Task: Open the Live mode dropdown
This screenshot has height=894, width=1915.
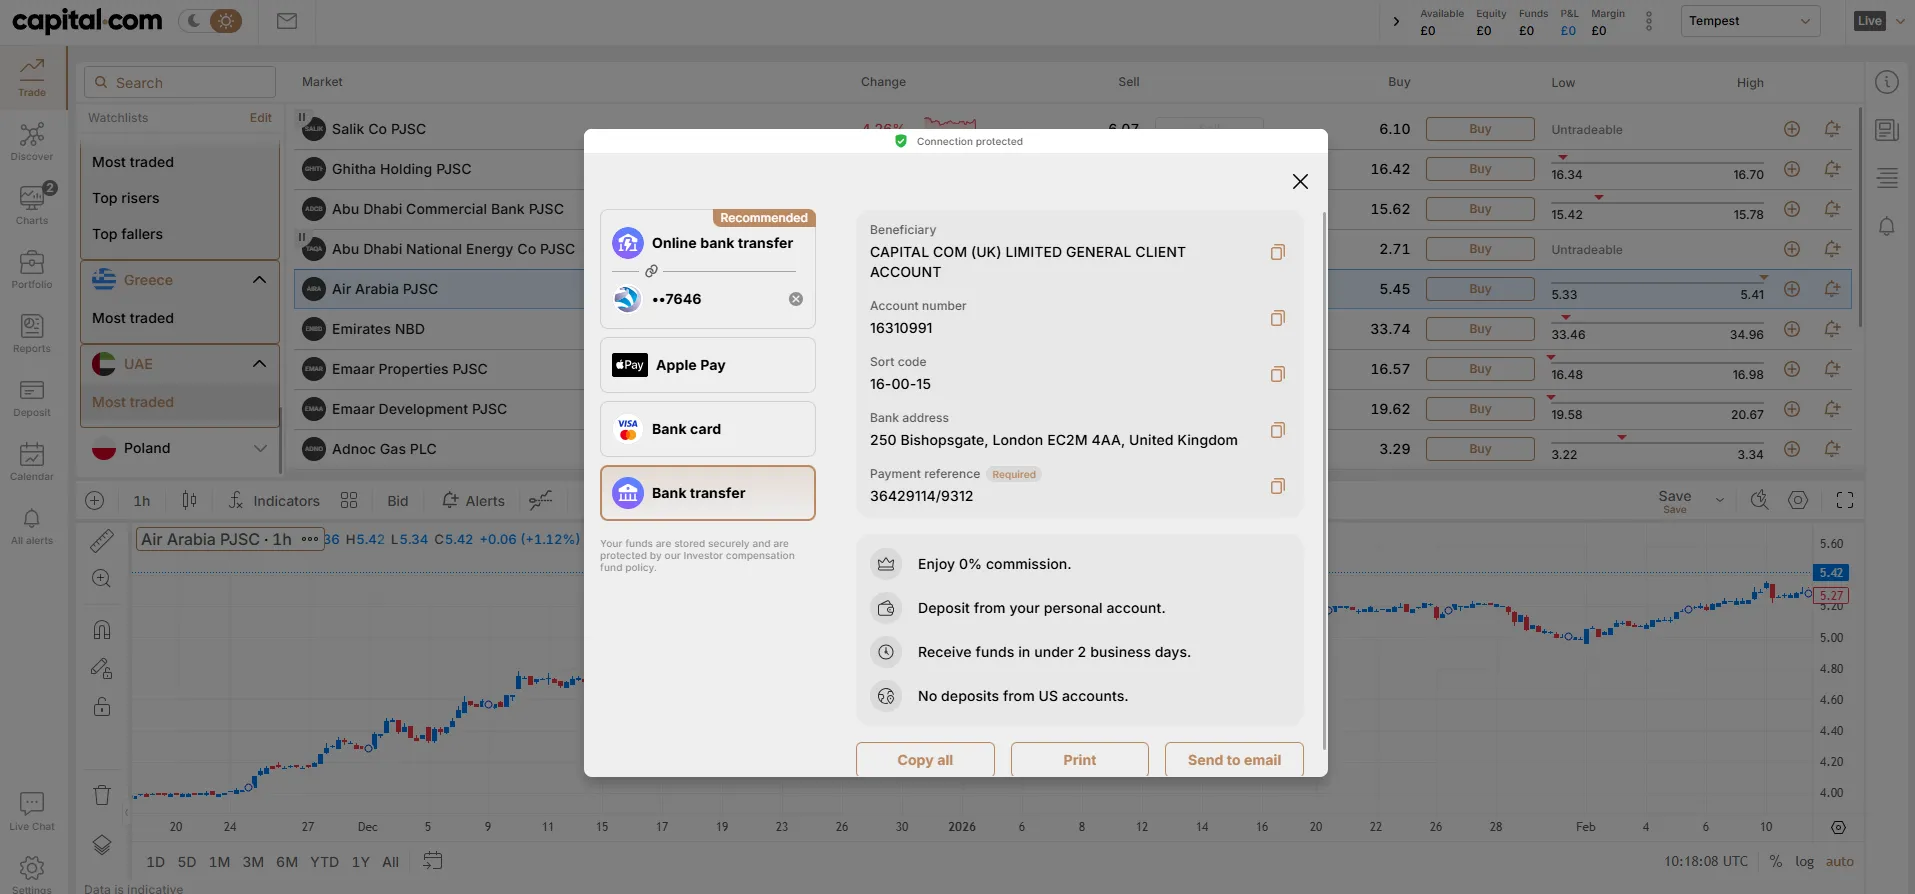Action: tap(1879, 21)
